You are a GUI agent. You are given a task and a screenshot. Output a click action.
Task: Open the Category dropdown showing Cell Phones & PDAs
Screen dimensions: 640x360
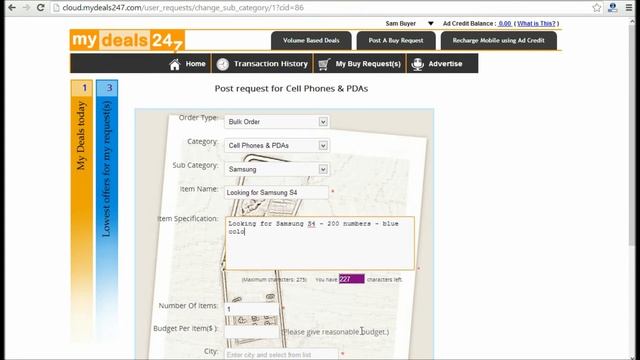277,145
